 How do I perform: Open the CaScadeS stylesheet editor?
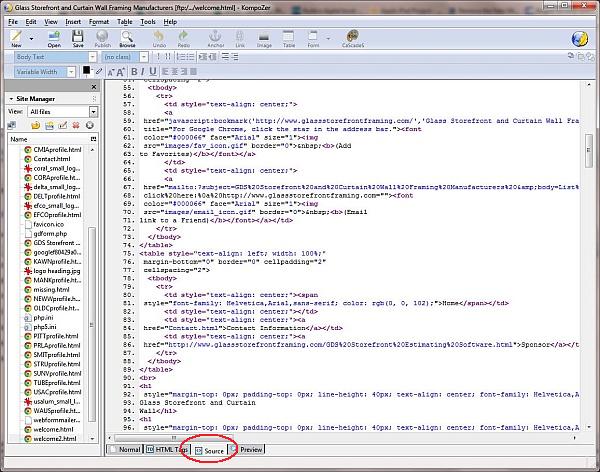point(352,39)
